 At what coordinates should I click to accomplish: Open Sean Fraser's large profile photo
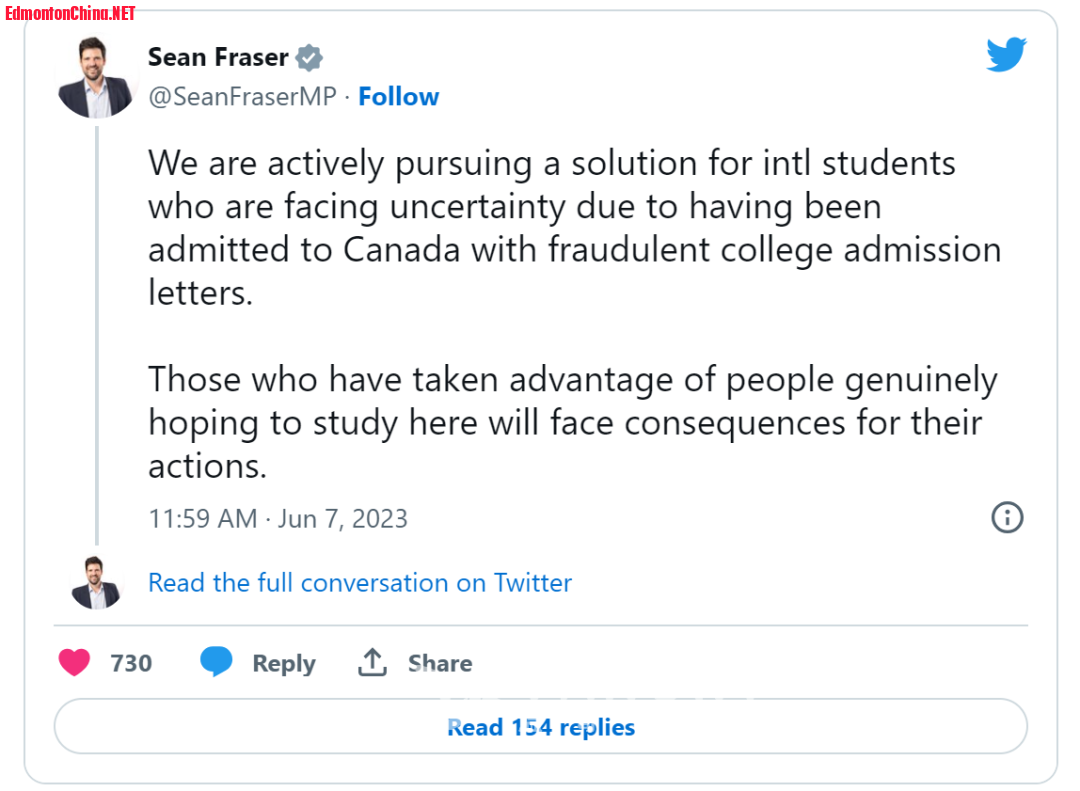tap(96, 78)
